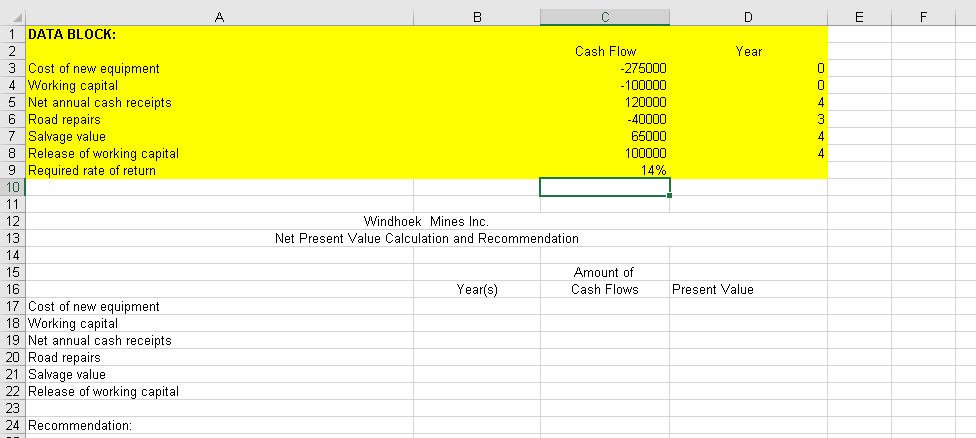Select the 14% rate cell
The height and width of the screenshot is (438, 976).
pos(605,170)
